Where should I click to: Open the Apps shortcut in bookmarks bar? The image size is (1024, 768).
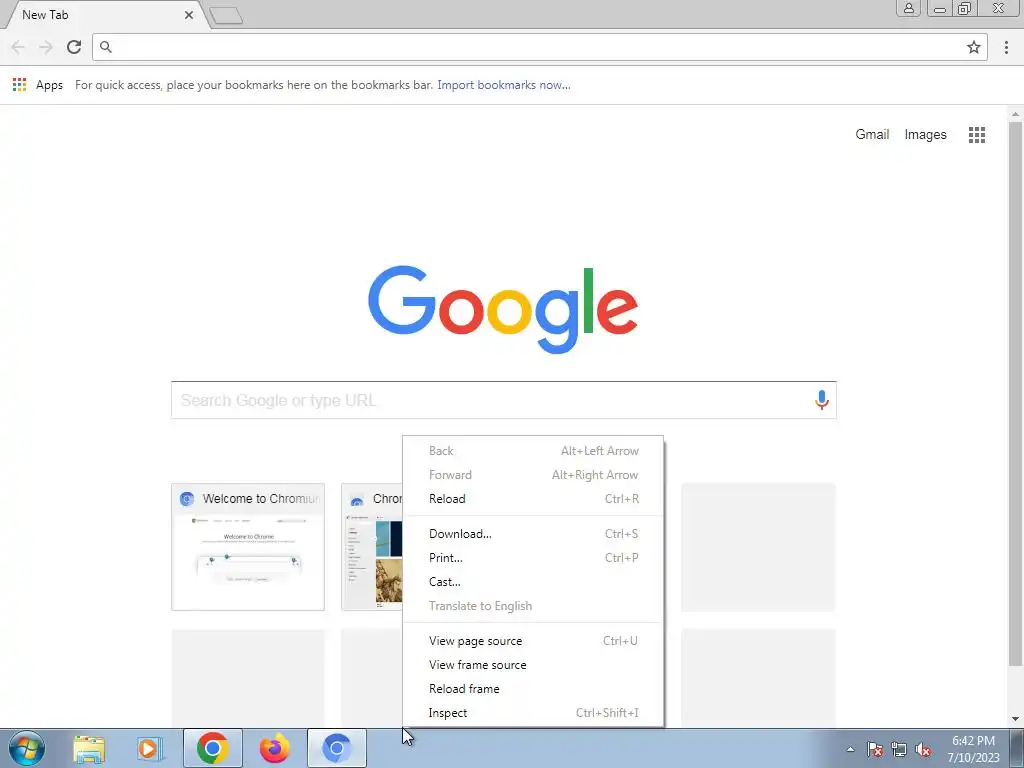pyautogui.click(x=38, y=85)
